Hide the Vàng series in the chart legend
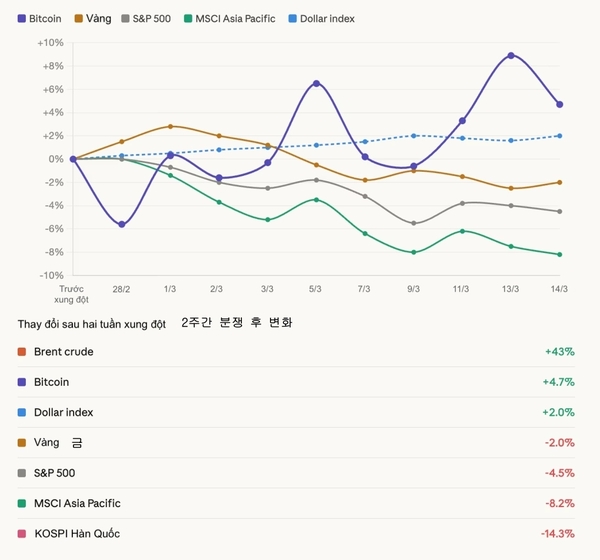Screen dimensions: 600x560 click(93, 19)
